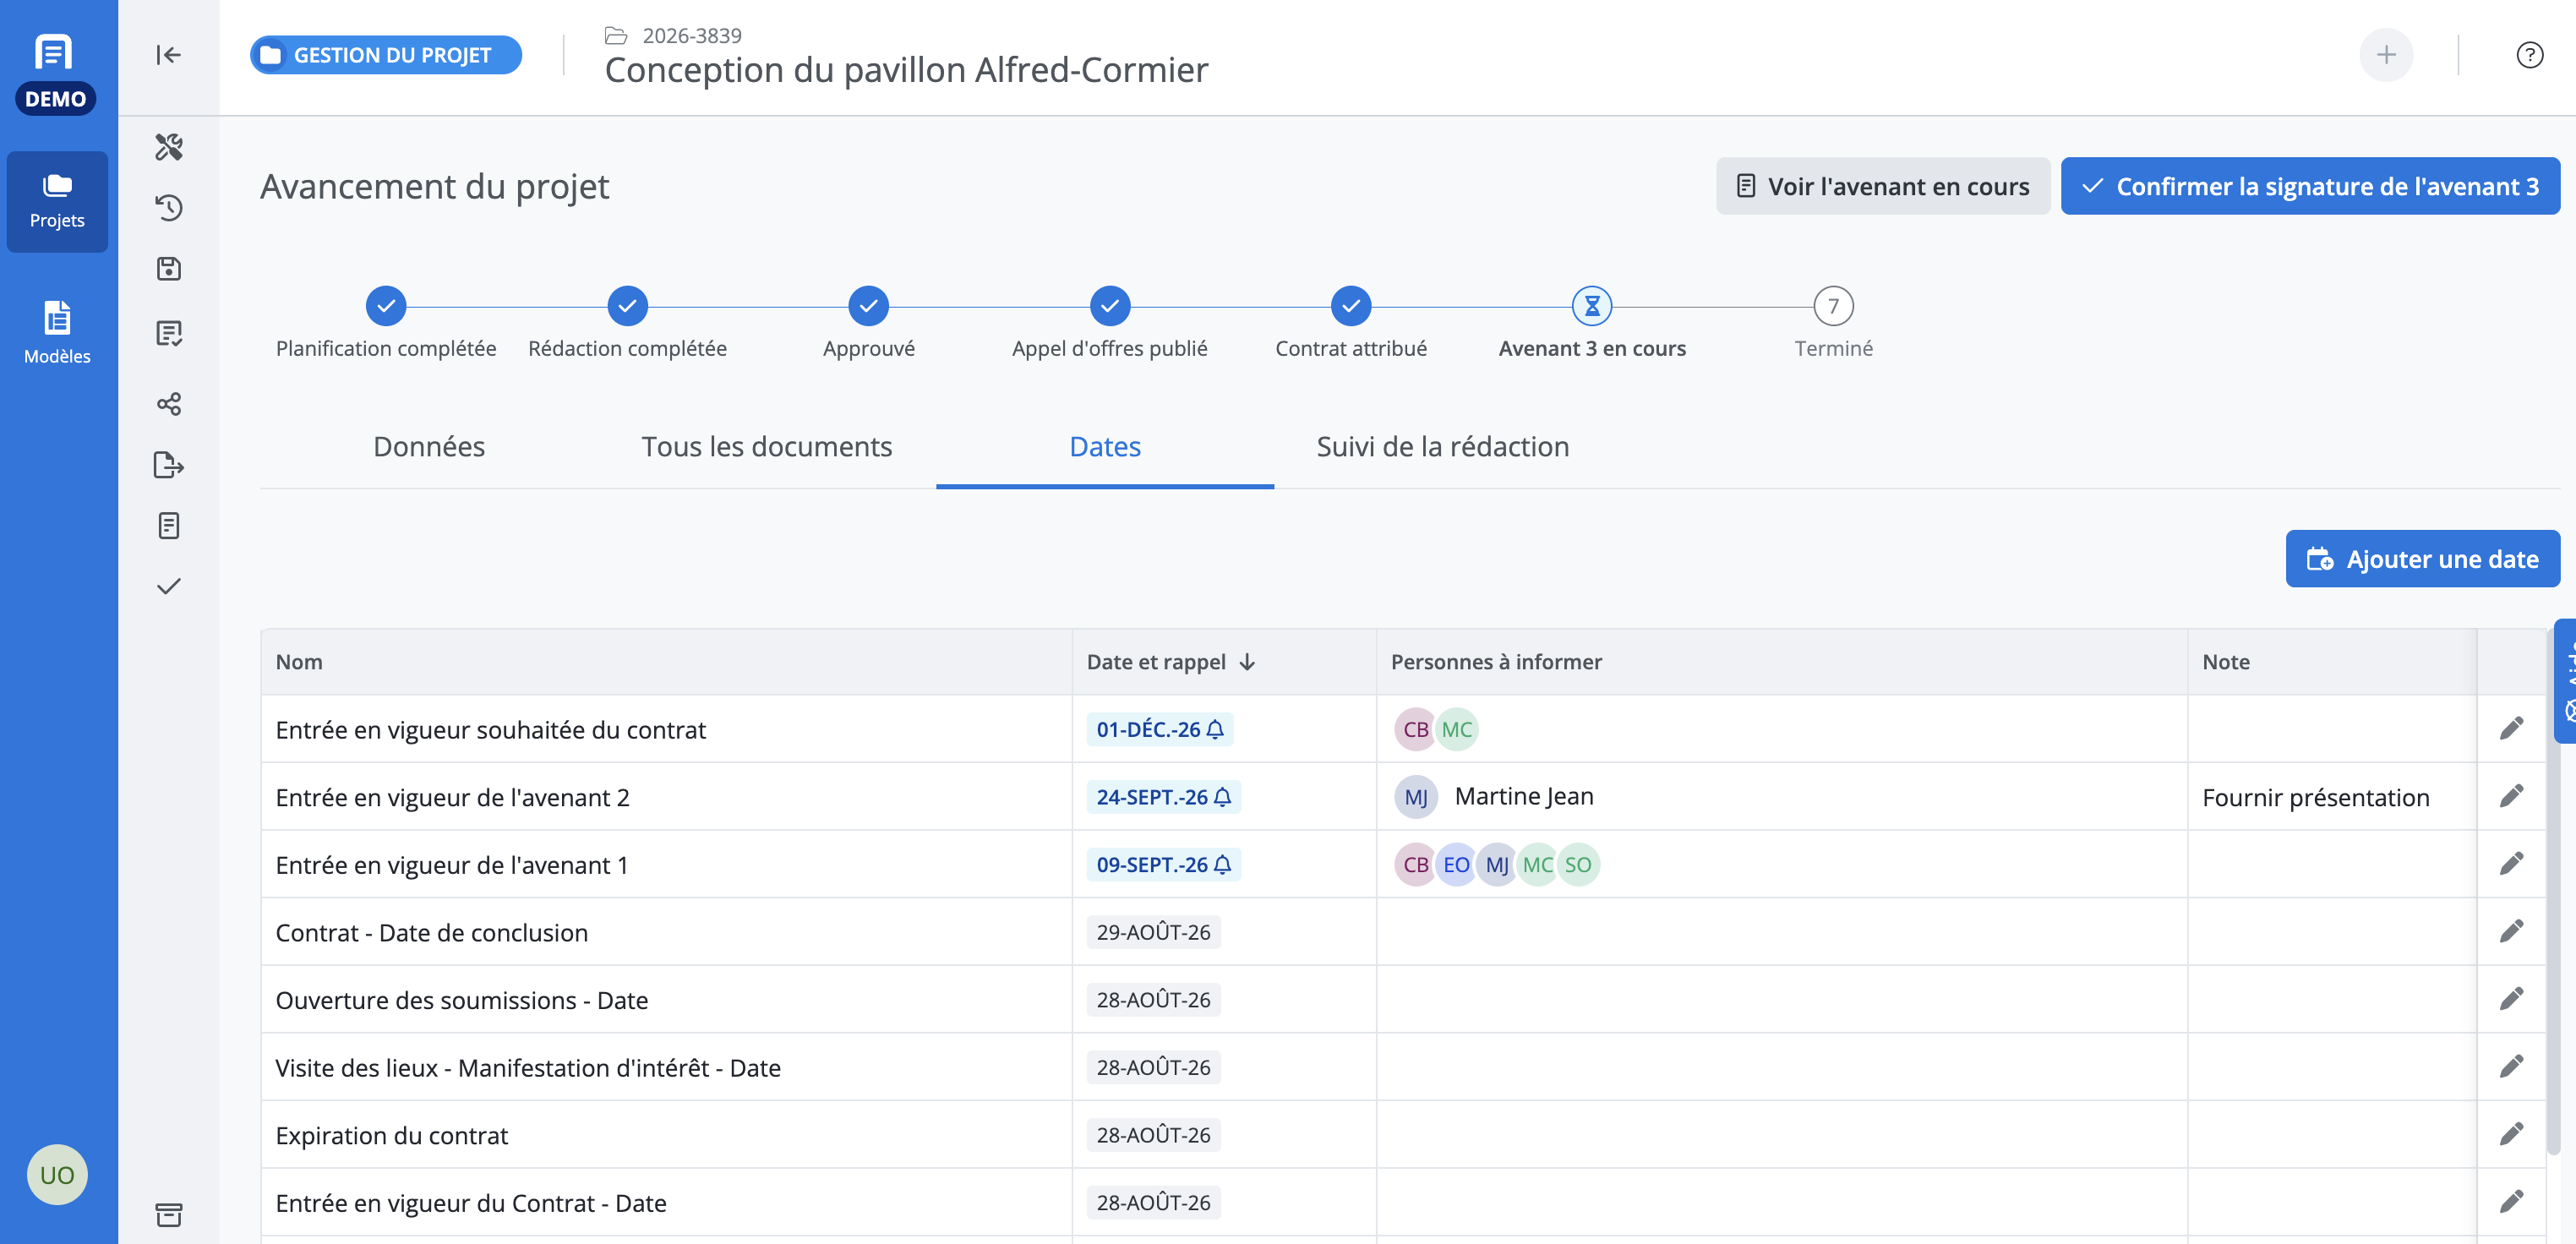
Task: Open the history clock icon
Action: pos(168,208)
